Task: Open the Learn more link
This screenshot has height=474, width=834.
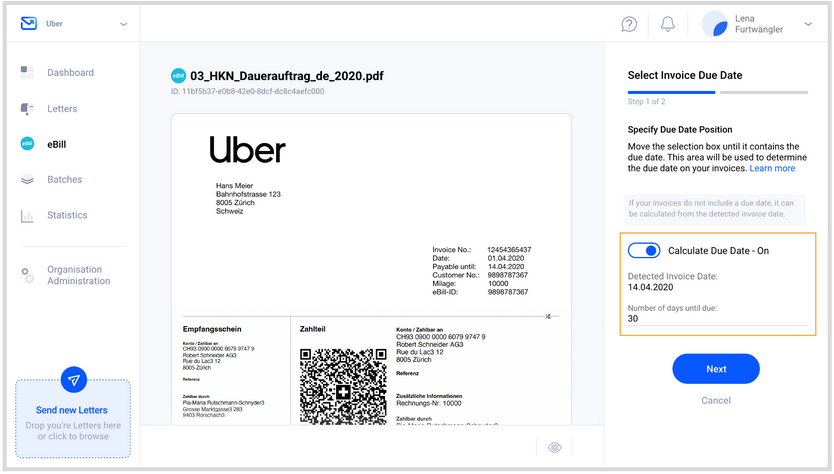Action: coord(772,168)
